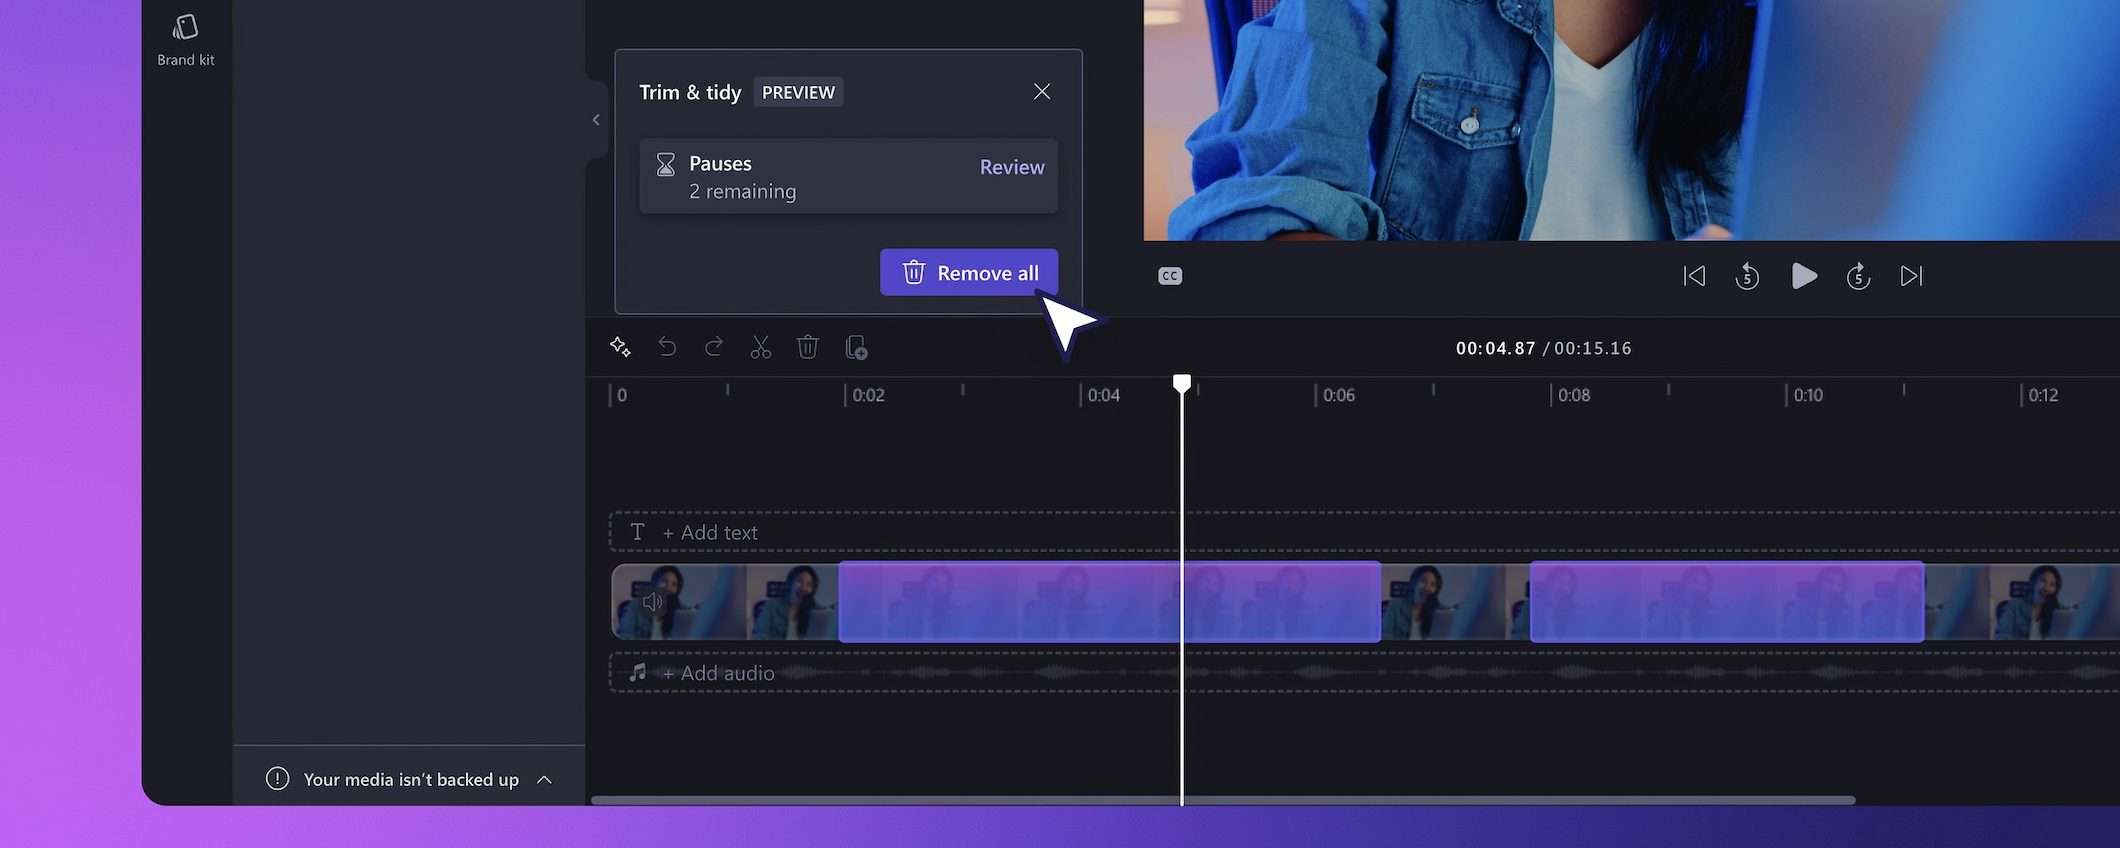Click Review link for Pauses
Viewport: 2120px width, 848px height.
[x=1011, y=167]
